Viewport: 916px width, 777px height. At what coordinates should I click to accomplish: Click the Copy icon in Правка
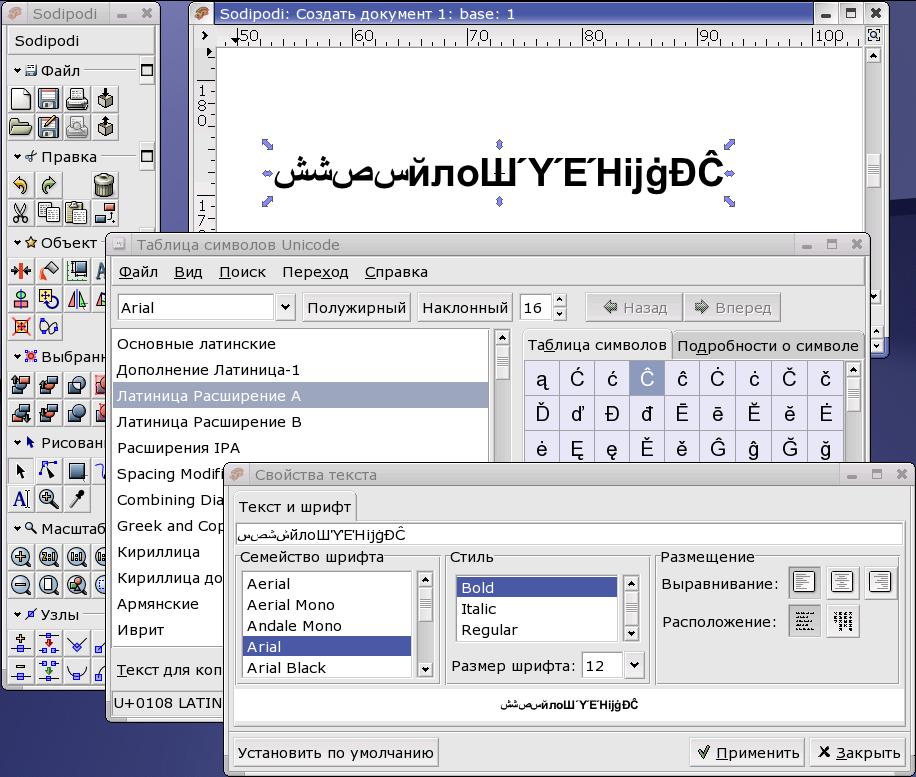[x=48, y=213]
